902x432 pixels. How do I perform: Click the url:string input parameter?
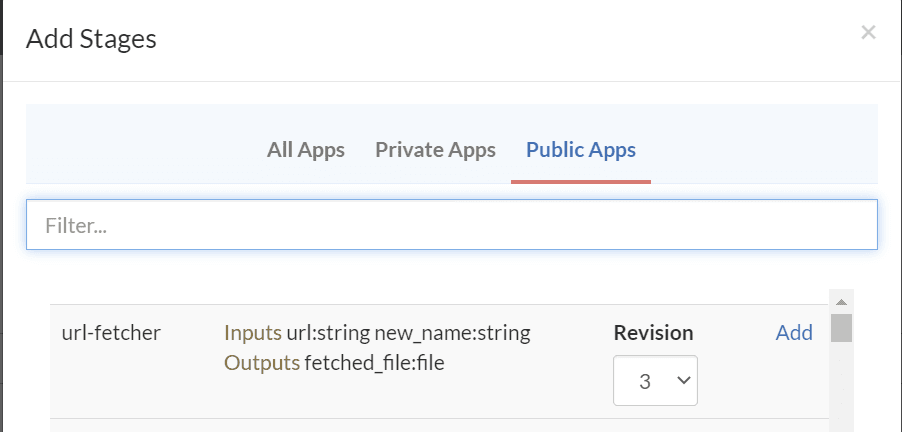tap(329, 333)
